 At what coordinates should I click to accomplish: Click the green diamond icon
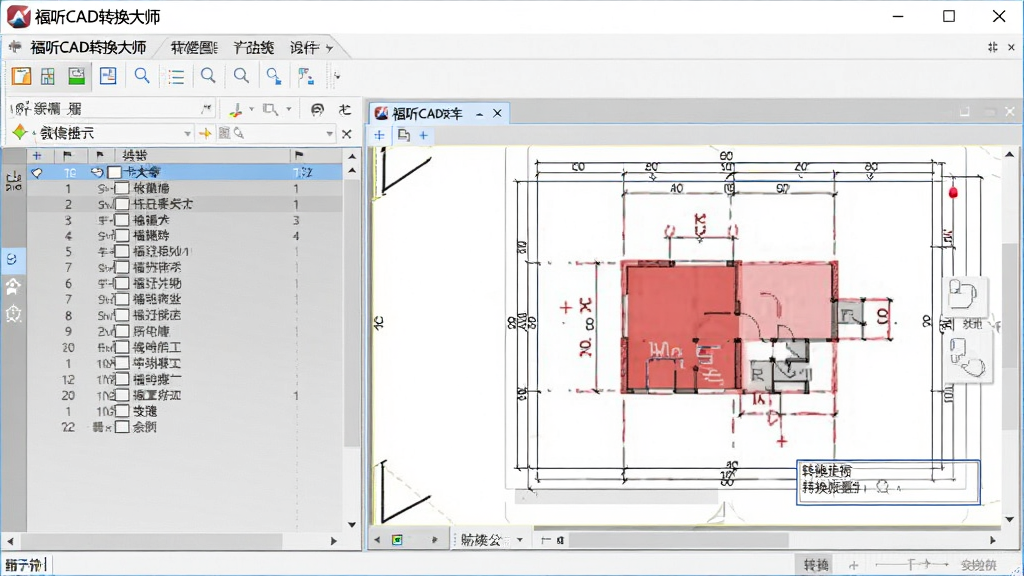tap(20, 133)
